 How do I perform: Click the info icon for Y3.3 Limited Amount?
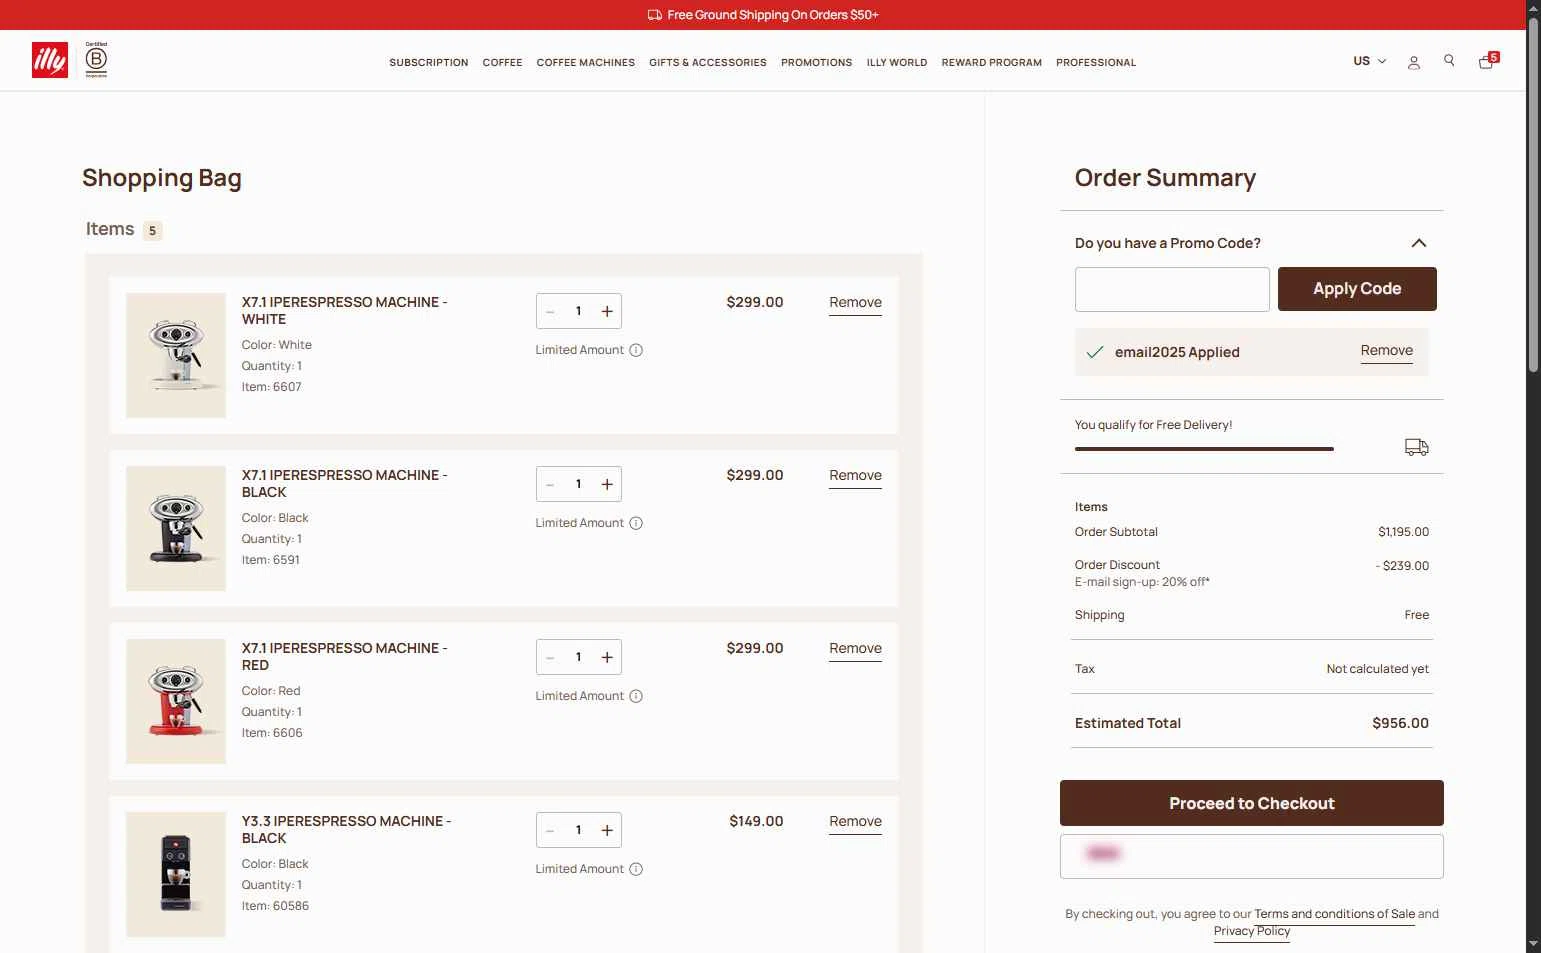click(x=636, y=869)
